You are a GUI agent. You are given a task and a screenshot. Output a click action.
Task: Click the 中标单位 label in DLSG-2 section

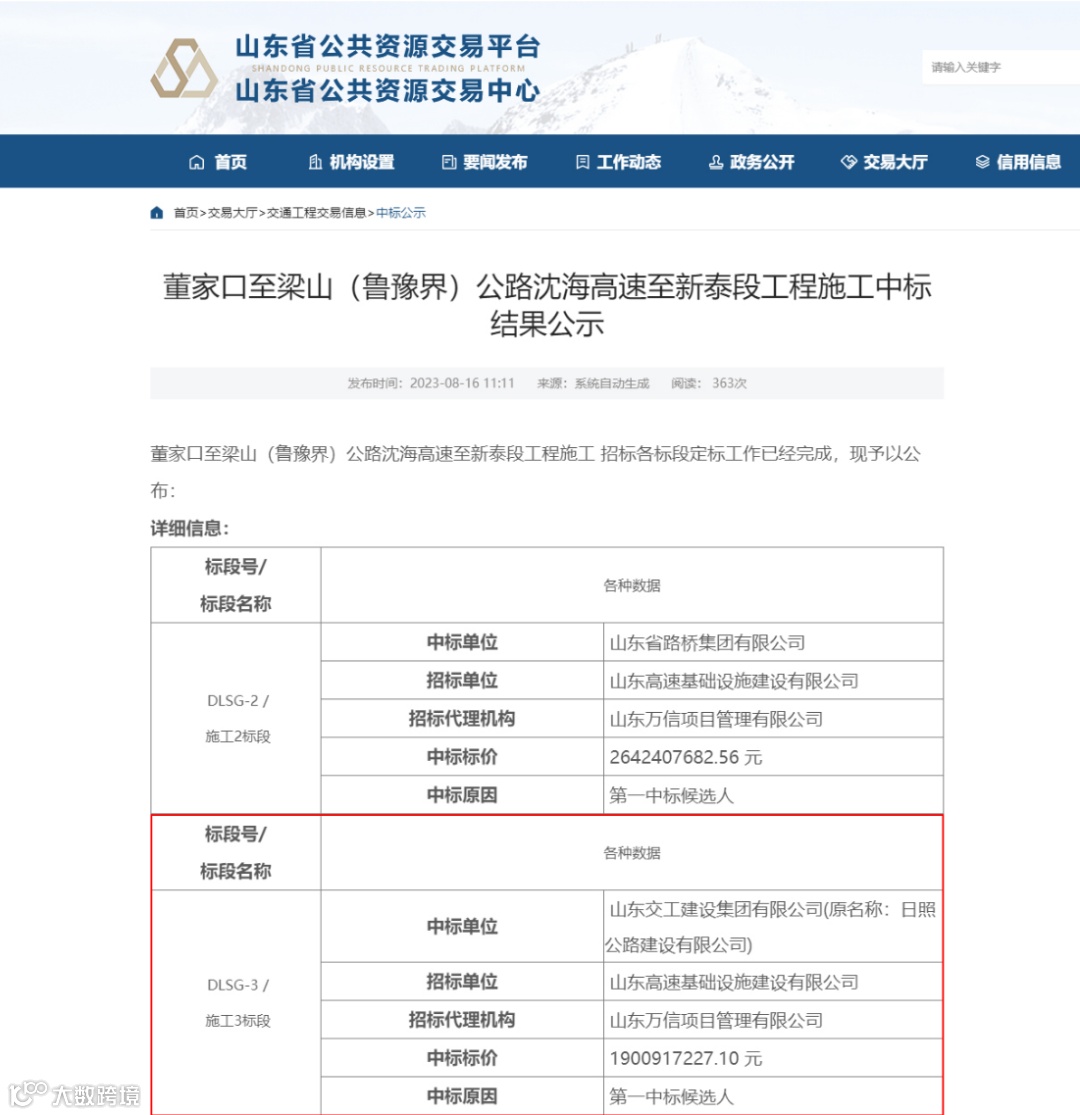tap(462, 643)
